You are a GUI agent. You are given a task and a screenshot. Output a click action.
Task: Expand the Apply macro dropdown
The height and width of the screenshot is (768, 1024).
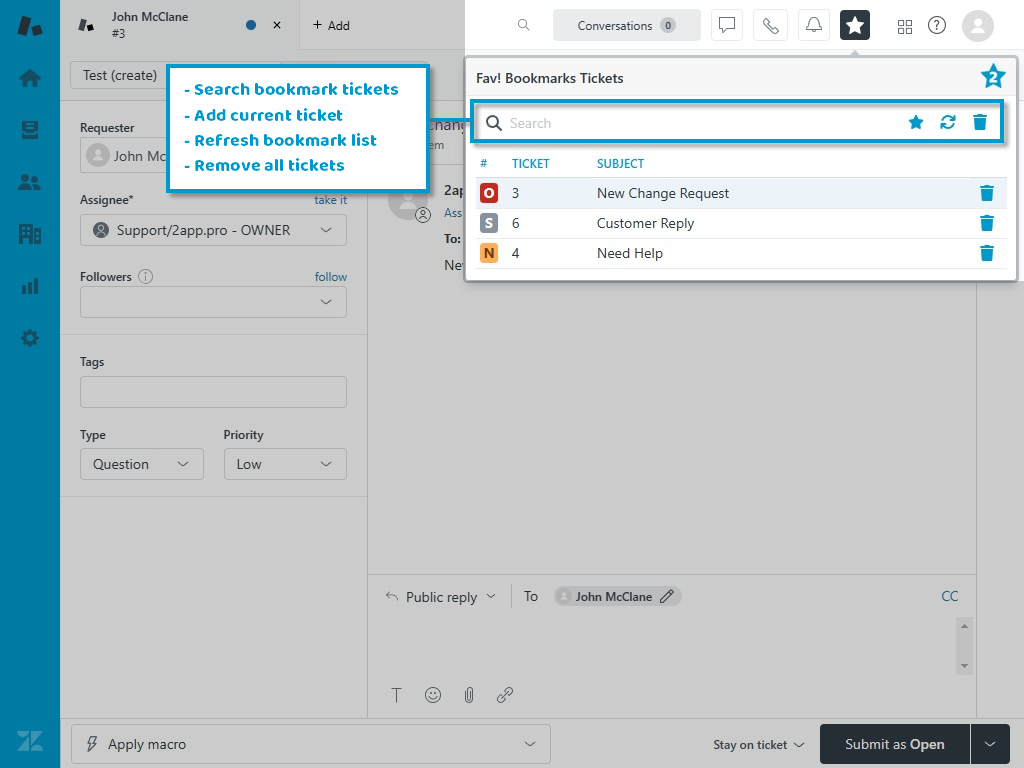[x=310, y=744]
